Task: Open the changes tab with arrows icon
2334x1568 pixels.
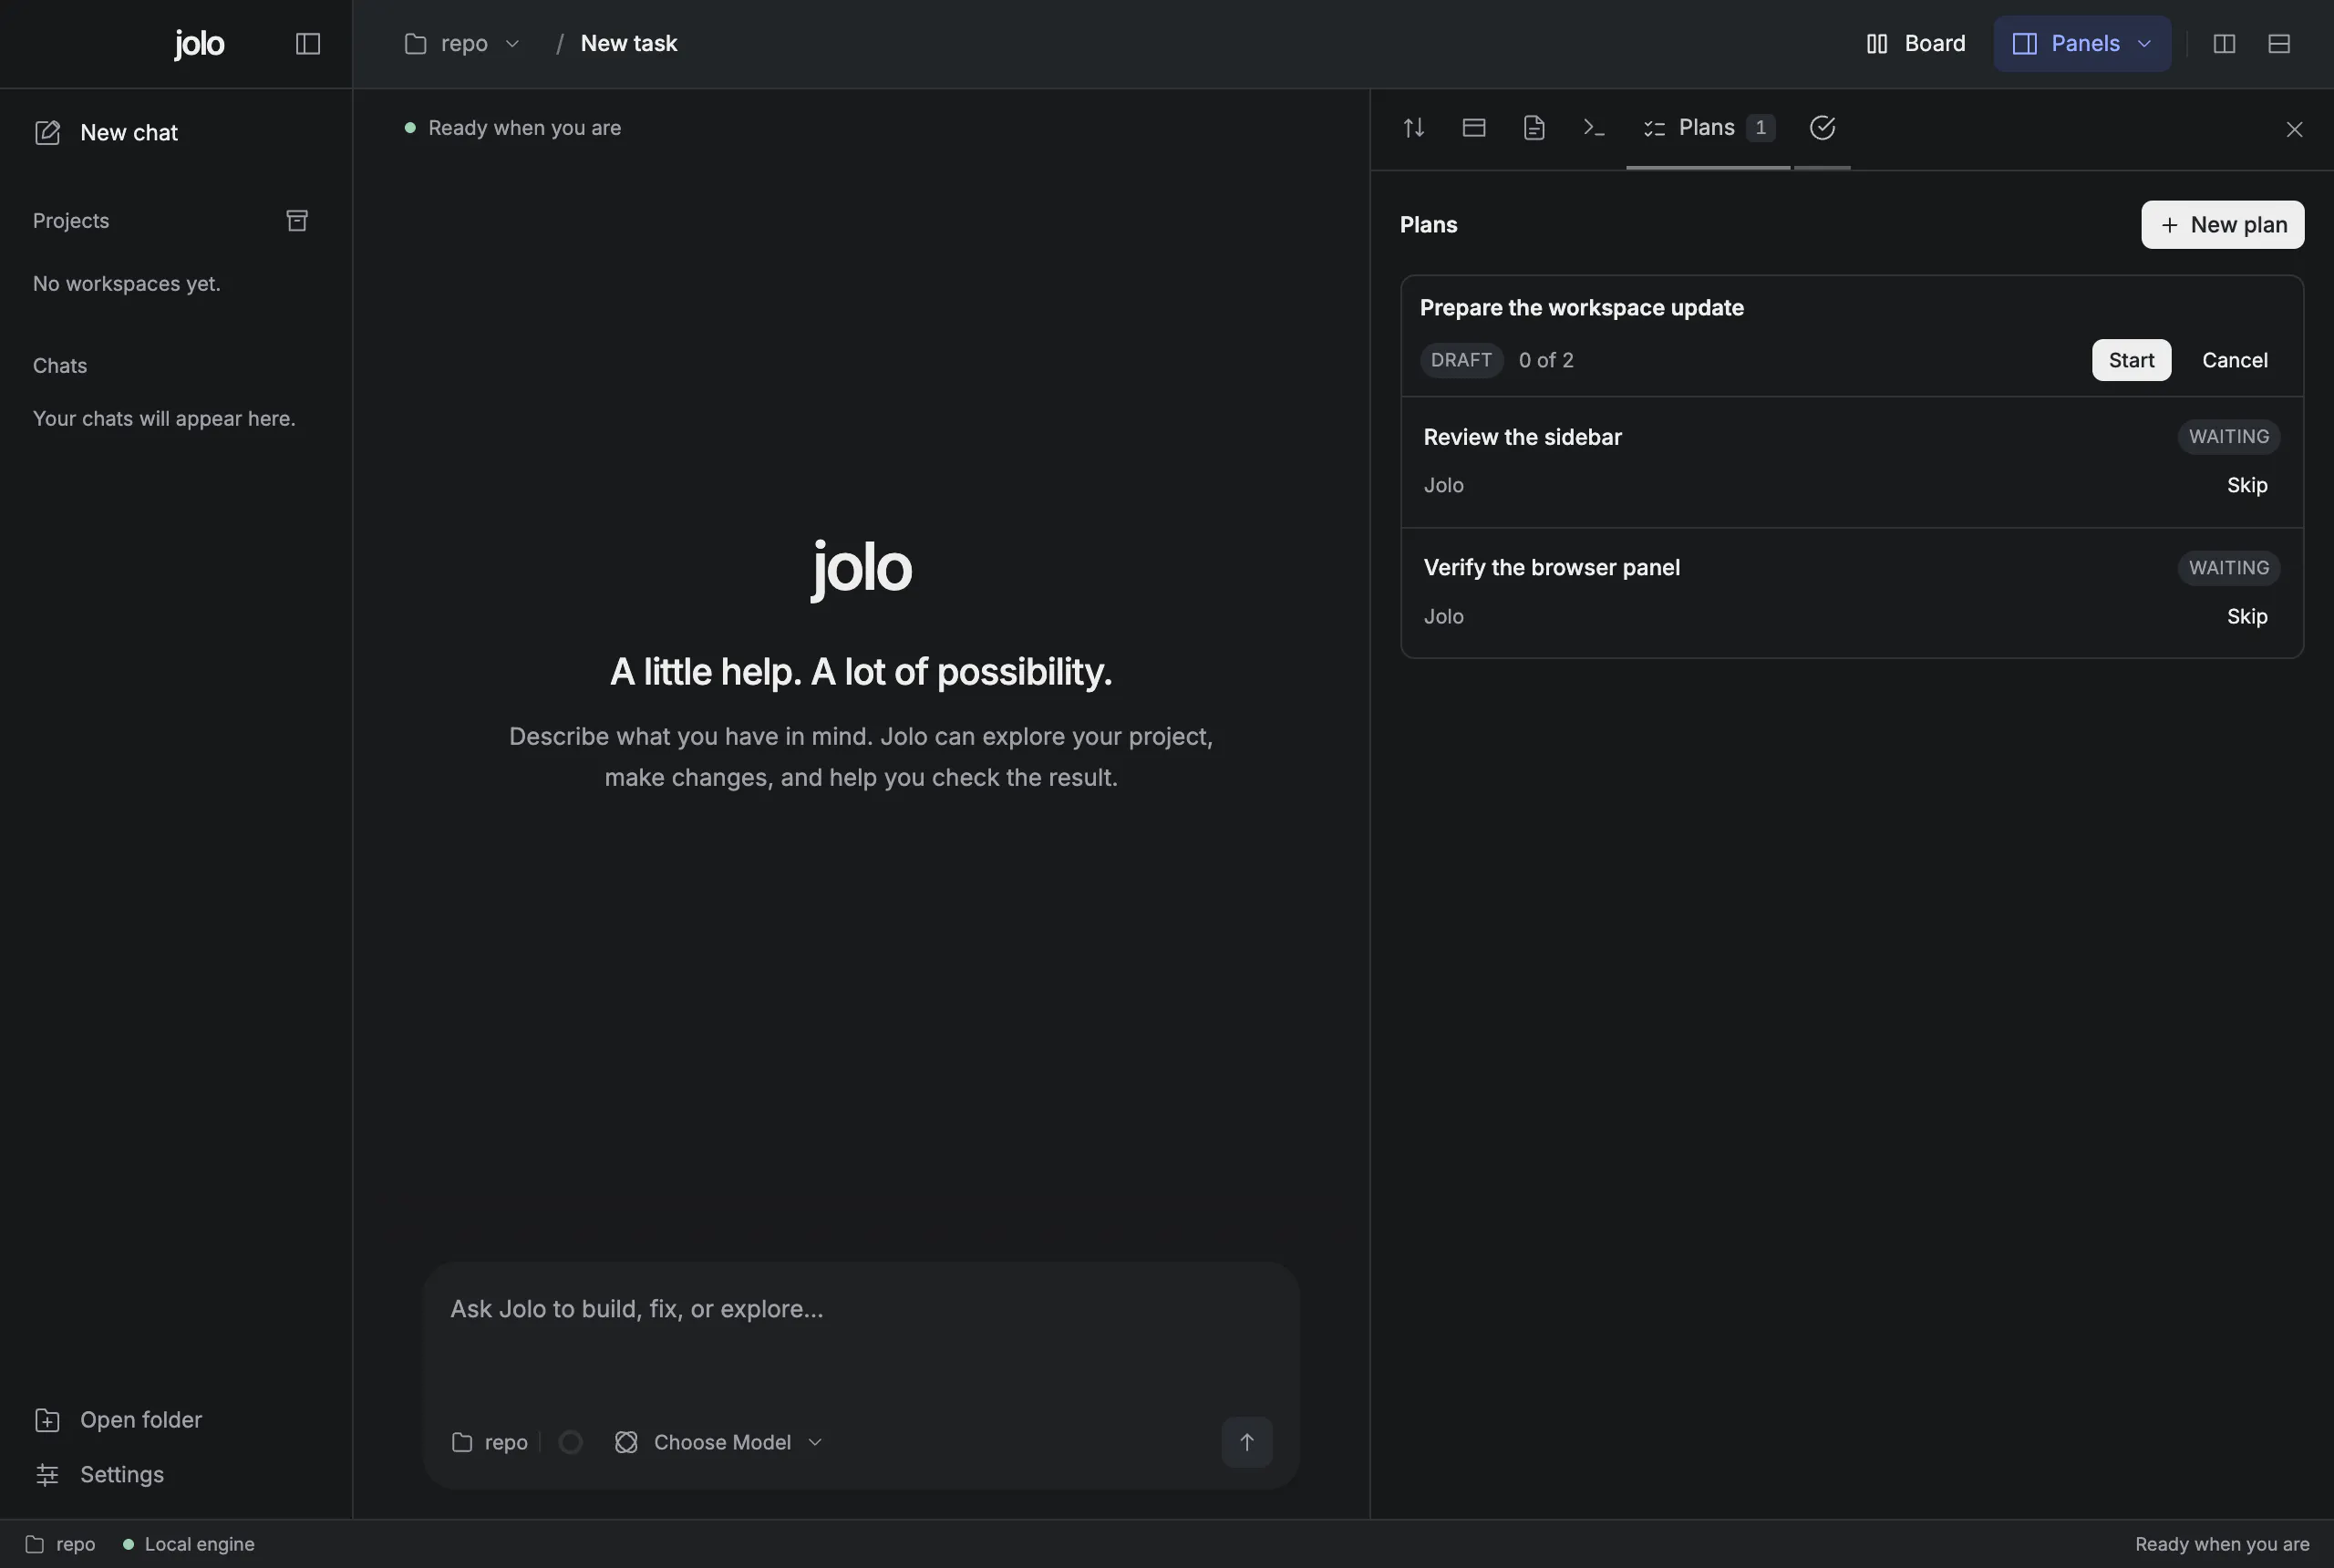Action: pos(1413,128)
